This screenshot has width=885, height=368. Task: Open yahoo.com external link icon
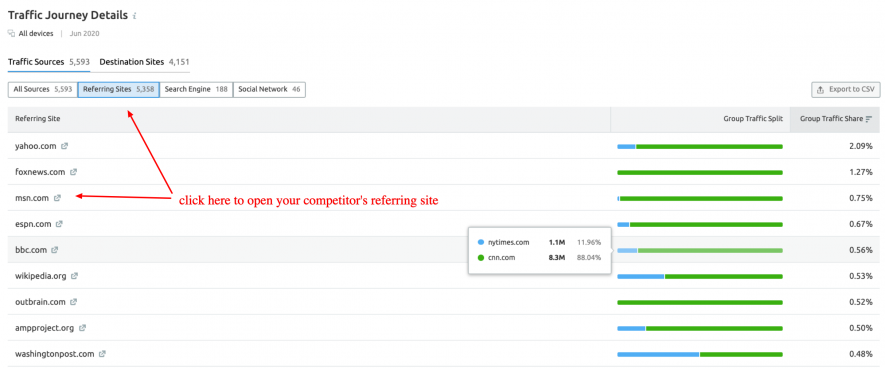click(64, 146)
